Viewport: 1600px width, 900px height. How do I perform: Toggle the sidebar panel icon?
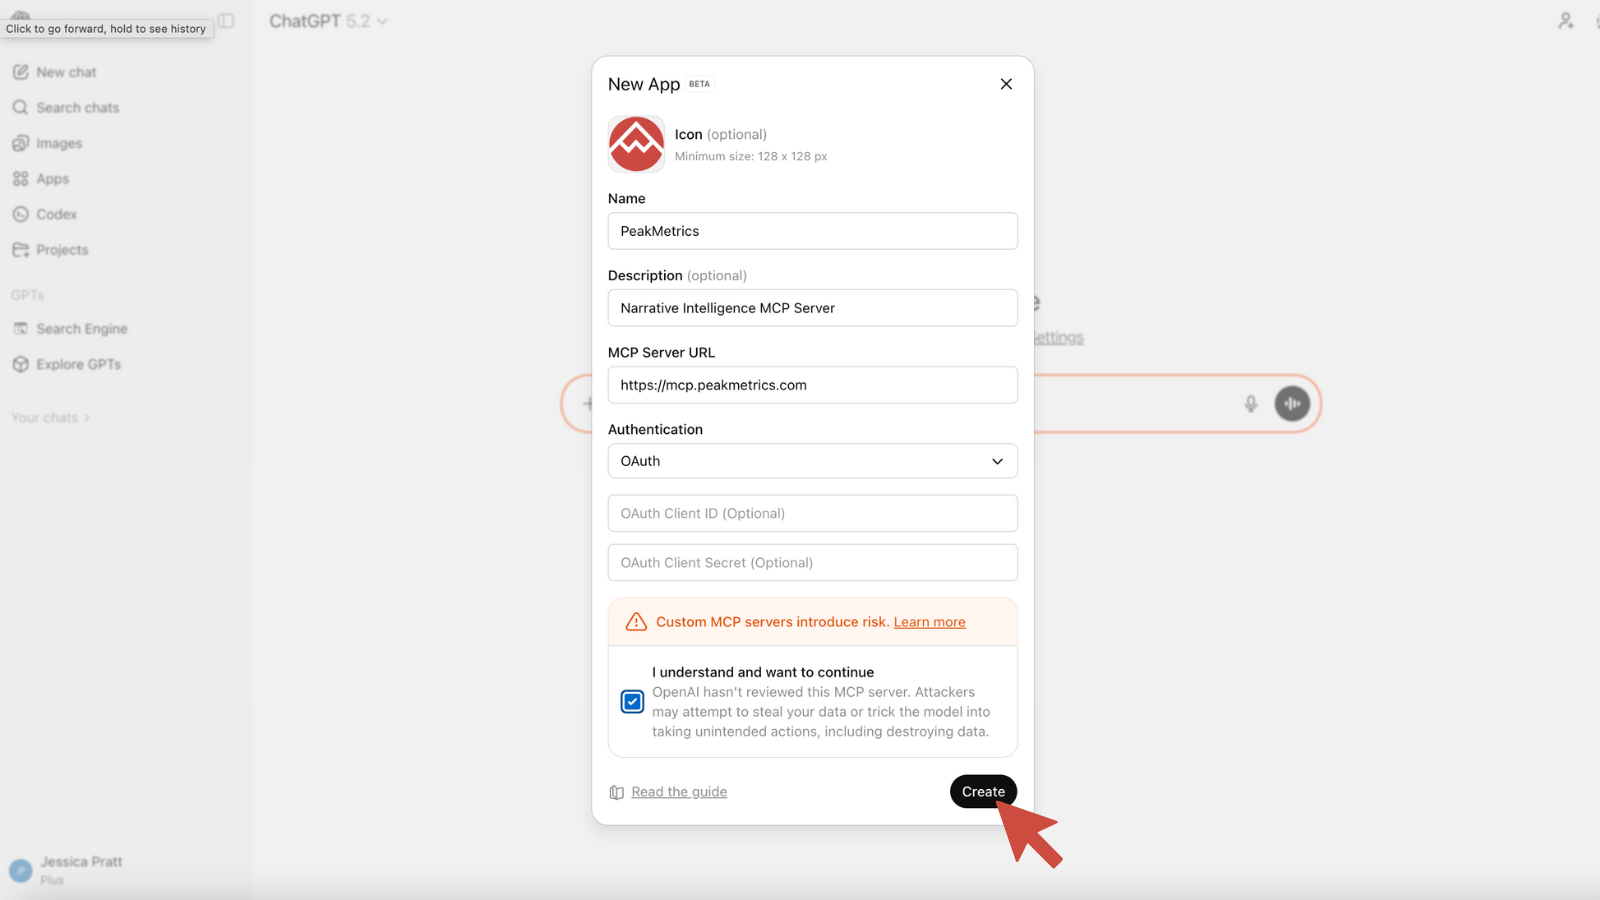(x=227, y=21)
